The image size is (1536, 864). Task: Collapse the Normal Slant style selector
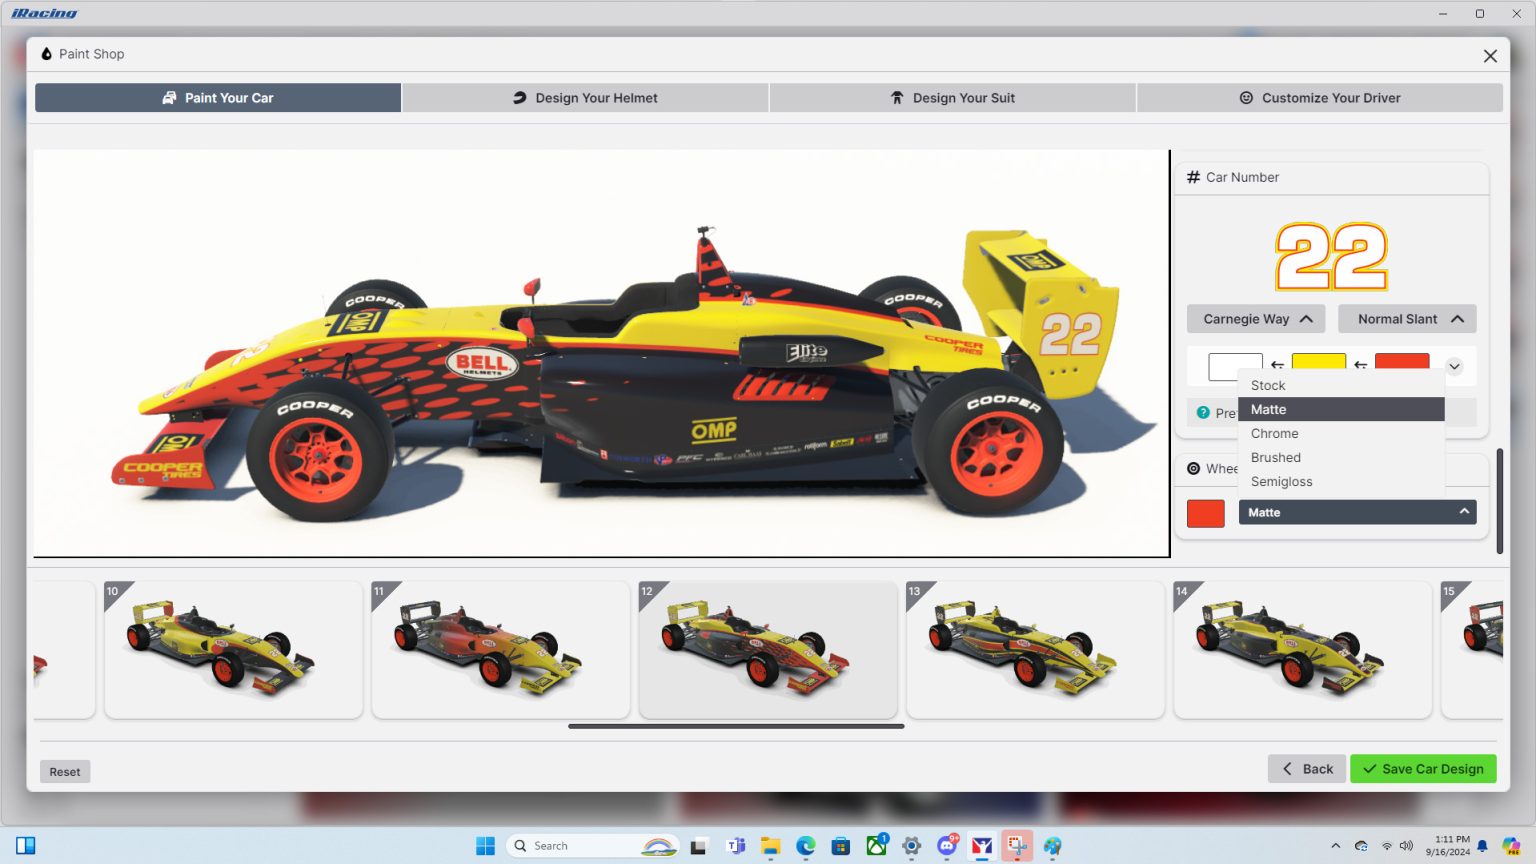pos(1407,318)
